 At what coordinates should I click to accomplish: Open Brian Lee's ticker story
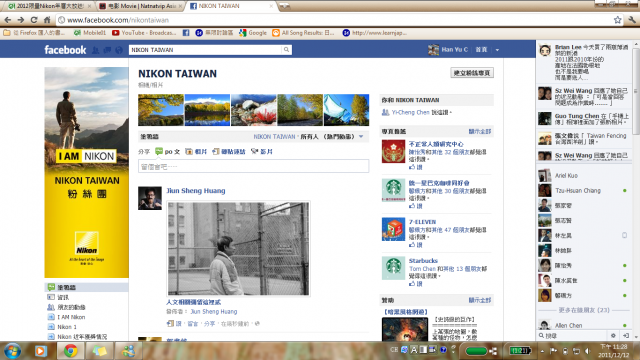584,62
